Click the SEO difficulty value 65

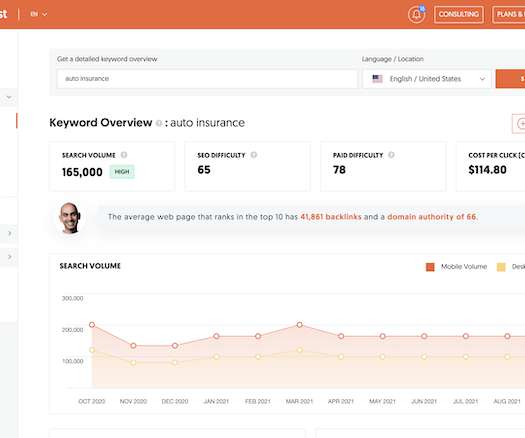coord(204,170)
